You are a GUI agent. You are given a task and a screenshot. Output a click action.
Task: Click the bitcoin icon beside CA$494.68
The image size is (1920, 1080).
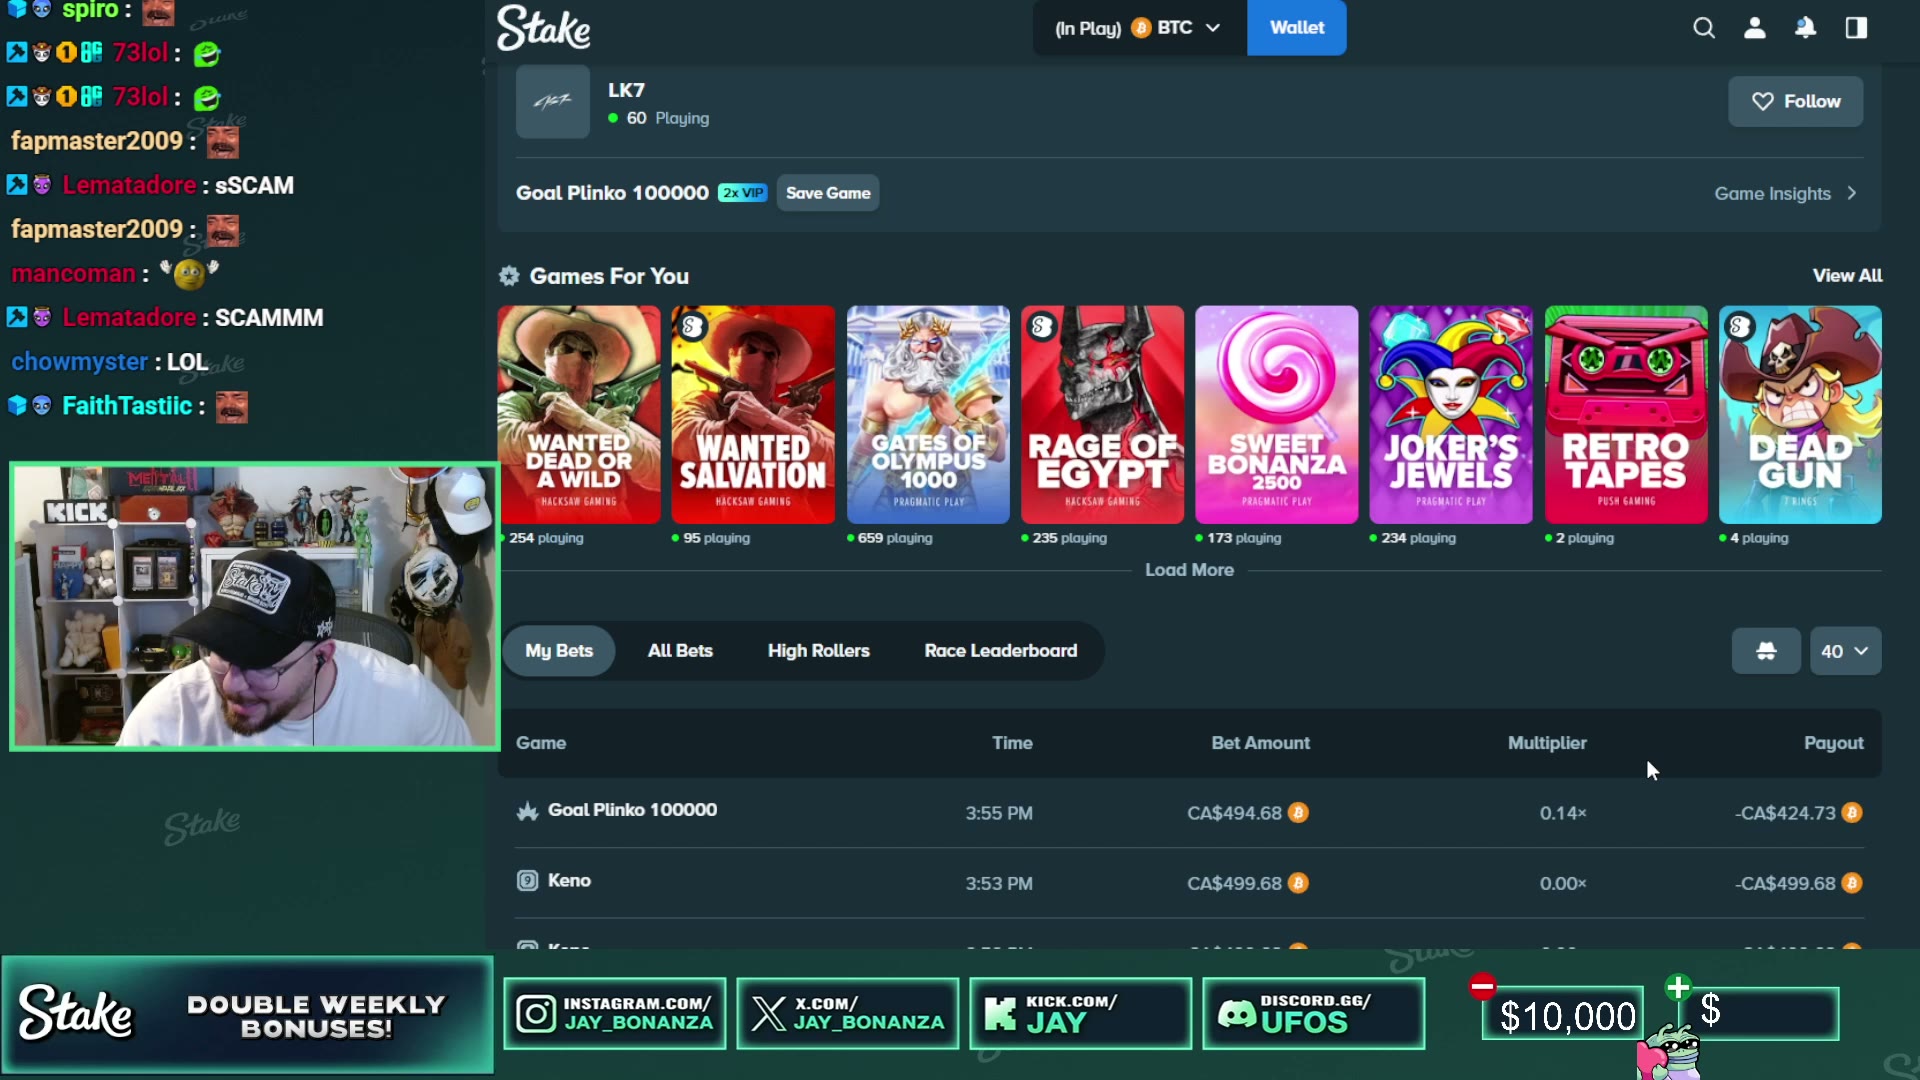tap(1298, 813)
